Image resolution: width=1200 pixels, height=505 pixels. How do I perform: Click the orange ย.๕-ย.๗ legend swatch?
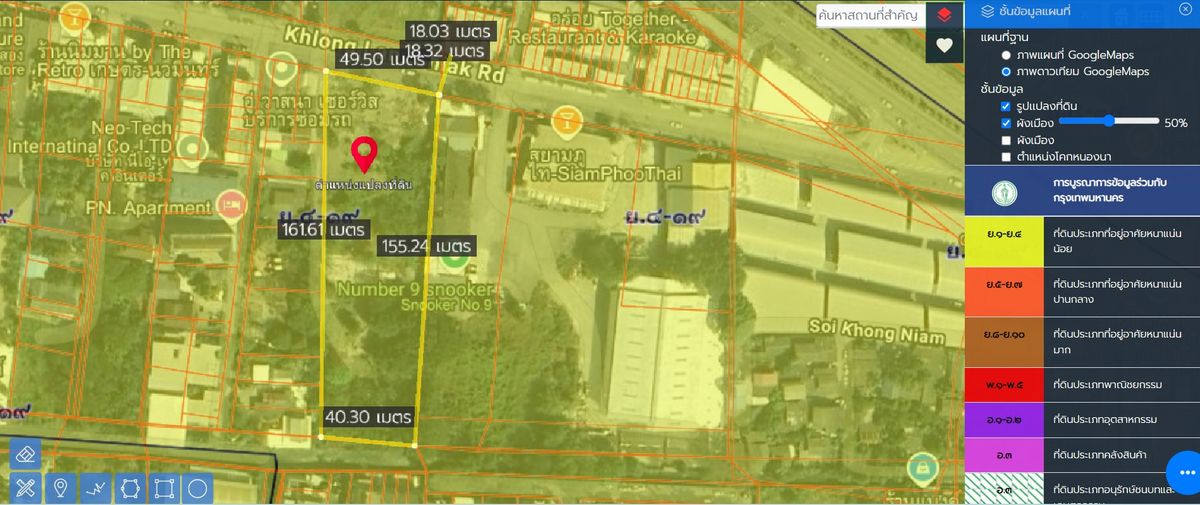[1004, 291]
